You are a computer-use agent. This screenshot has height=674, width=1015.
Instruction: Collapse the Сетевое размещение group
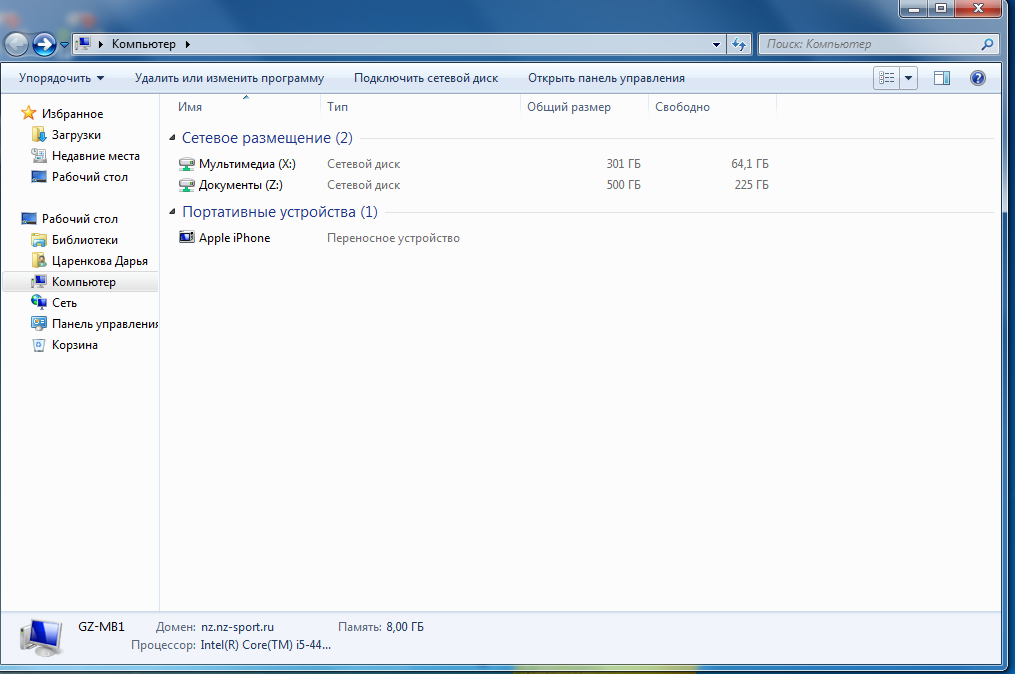tap(173, 138)
